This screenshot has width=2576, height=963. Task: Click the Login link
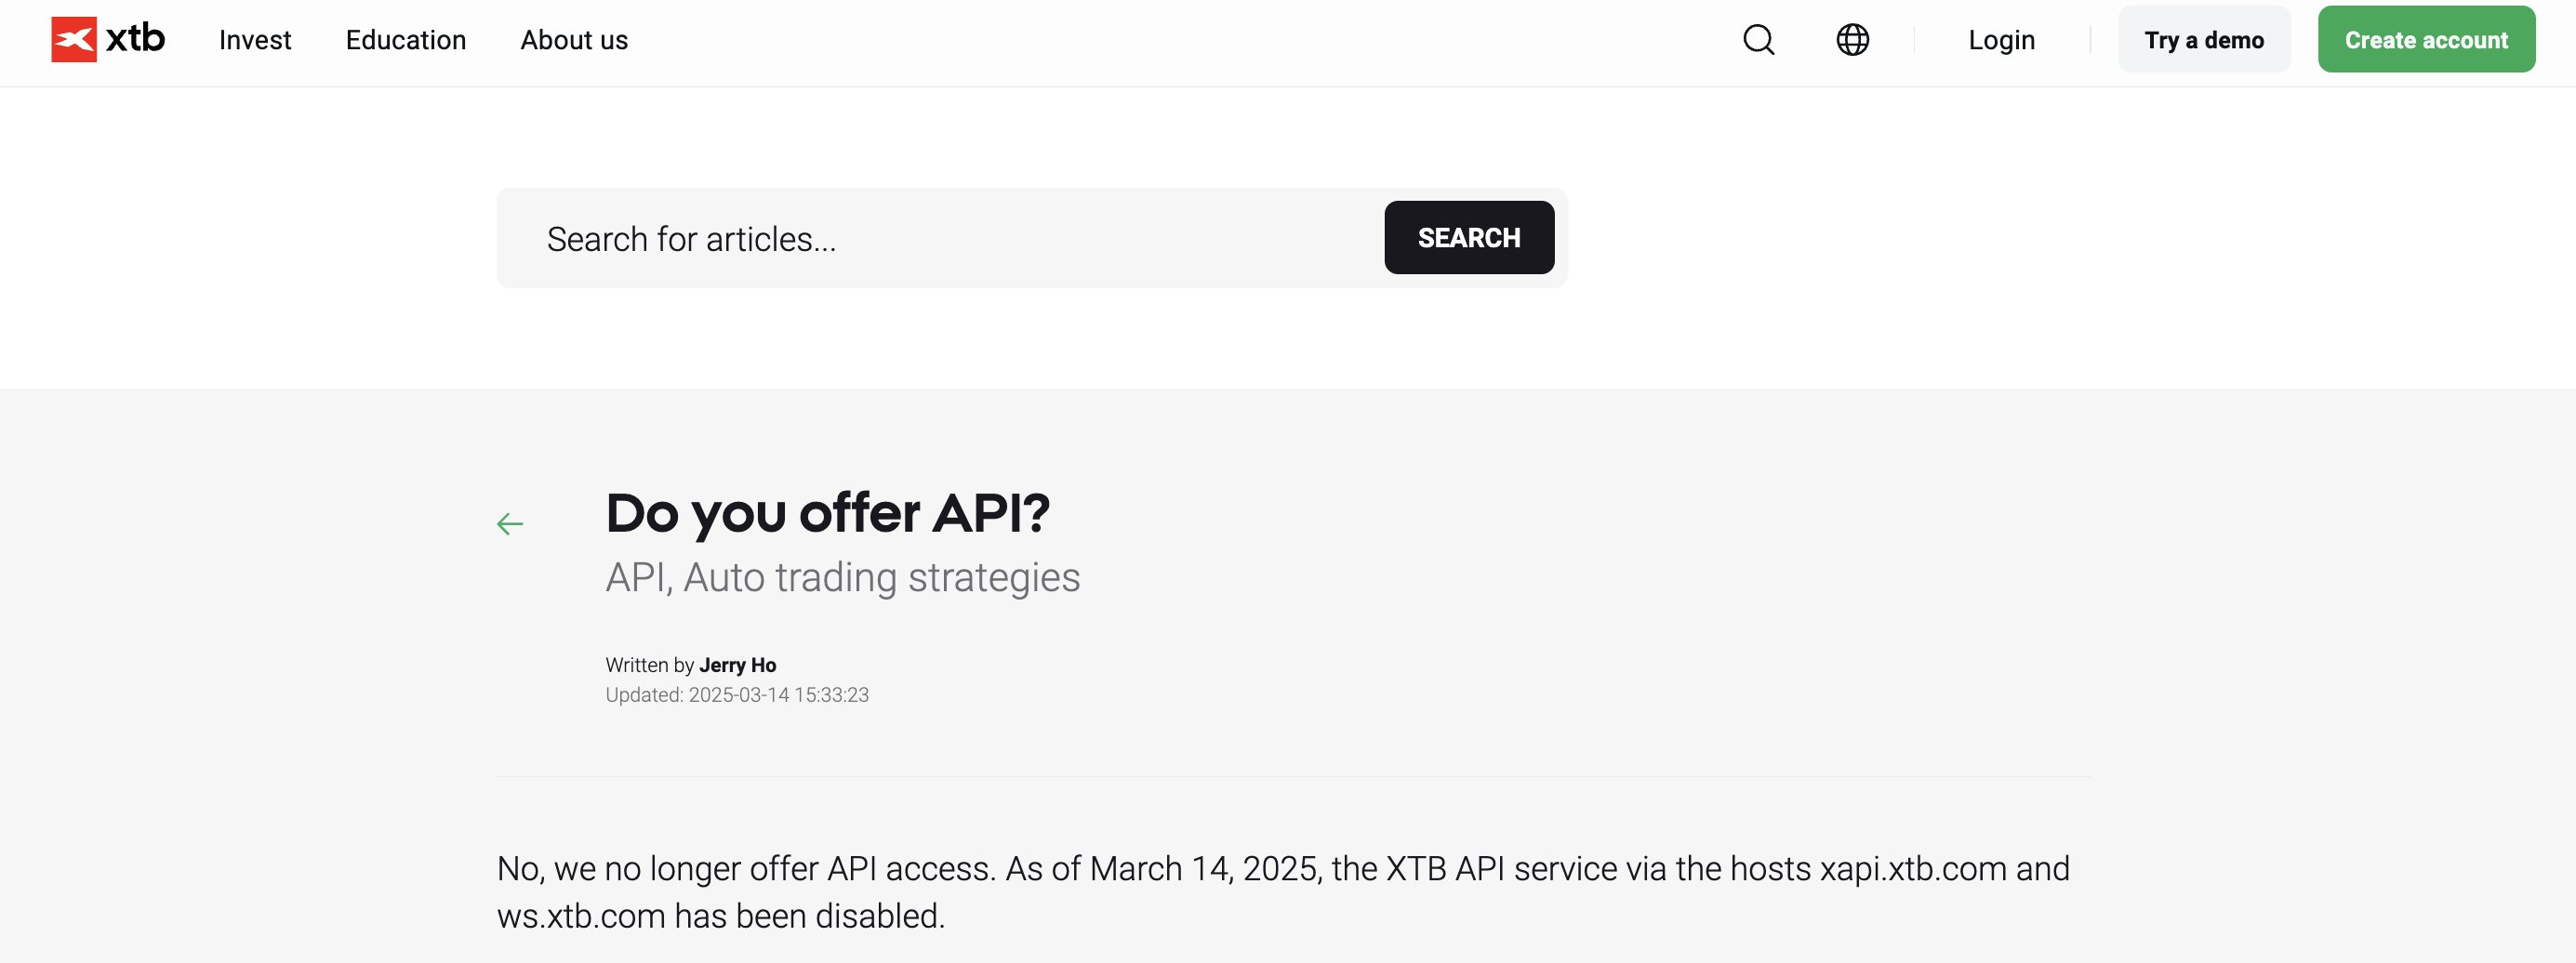[x=2001, y=40]
